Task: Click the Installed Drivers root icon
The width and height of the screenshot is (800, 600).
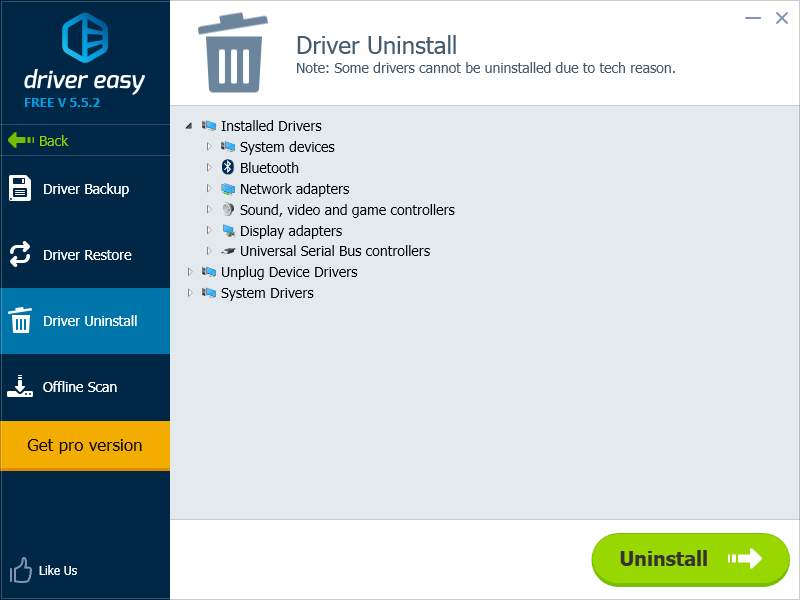Action: point(209,126)
